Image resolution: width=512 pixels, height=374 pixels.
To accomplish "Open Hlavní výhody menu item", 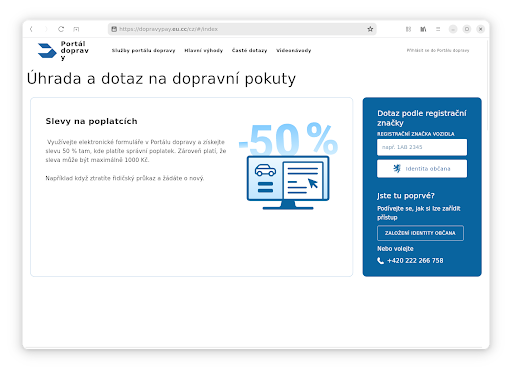I will click(x=204, y=51).
